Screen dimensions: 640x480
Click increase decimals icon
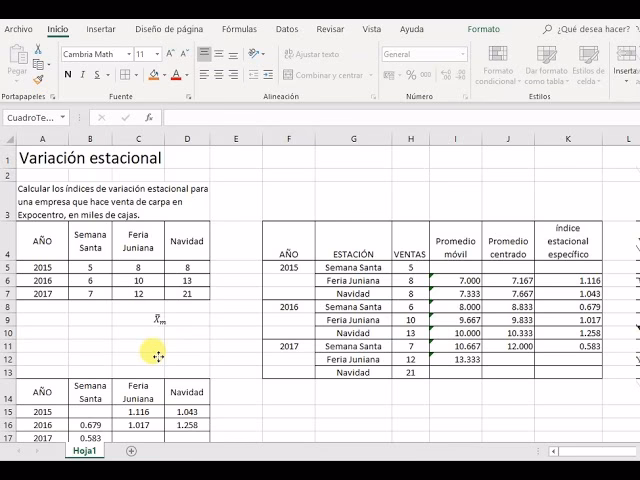[x=446, y=75]
